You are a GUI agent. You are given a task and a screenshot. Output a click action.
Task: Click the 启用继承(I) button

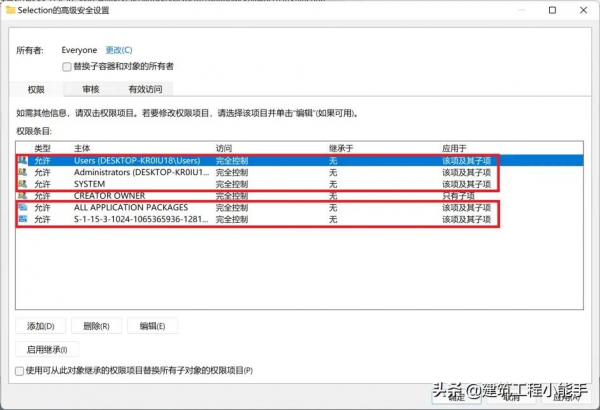(47, 350)
